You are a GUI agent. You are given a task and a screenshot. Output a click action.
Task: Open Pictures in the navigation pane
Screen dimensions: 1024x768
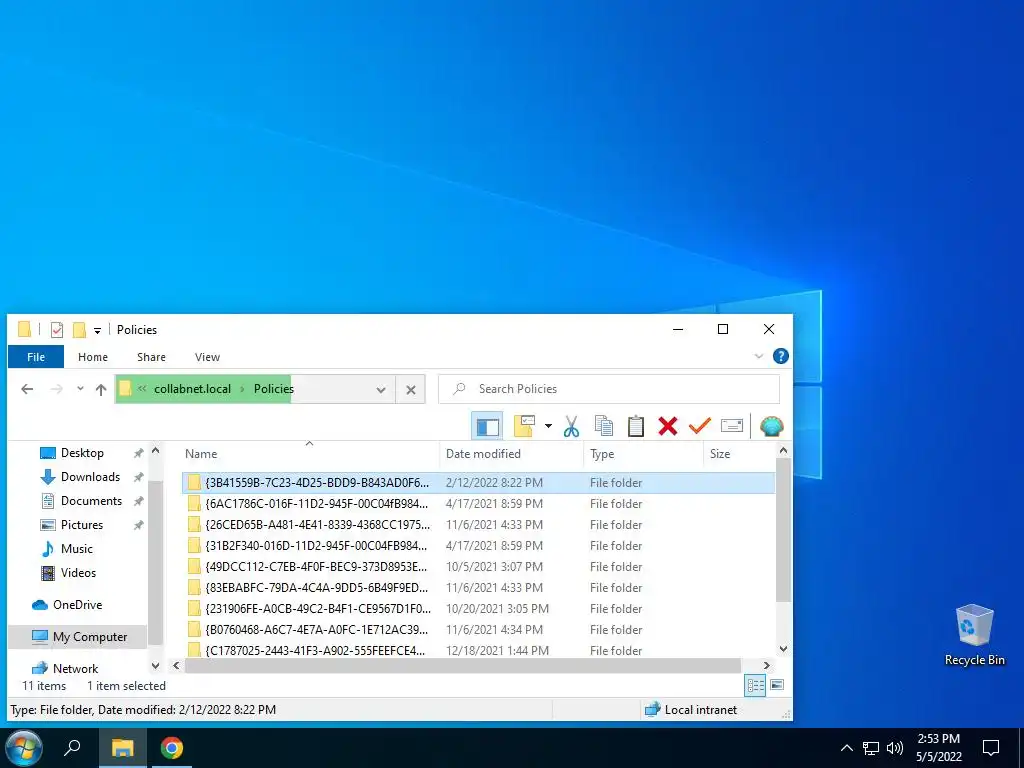click(x=82, y=524)
